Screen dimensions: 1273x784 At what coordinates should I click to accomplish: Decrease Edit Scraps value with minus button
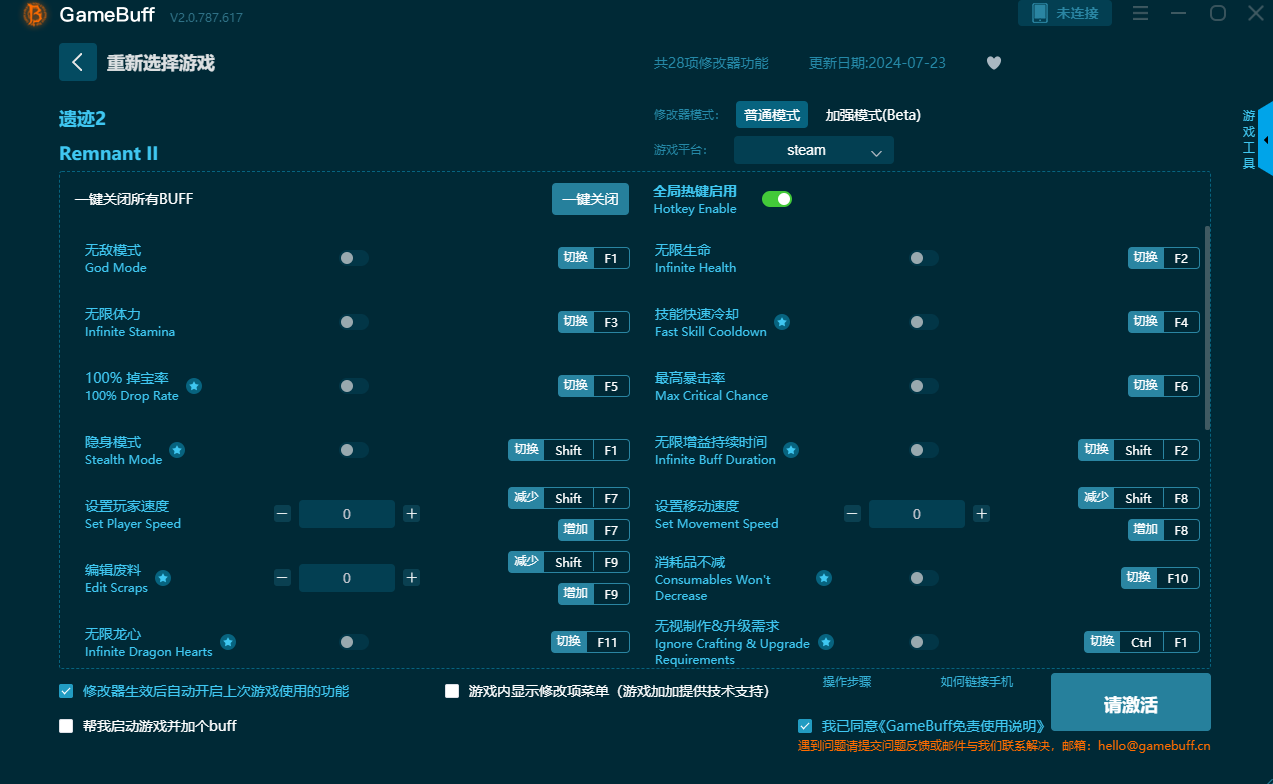[x=282, y=578]
